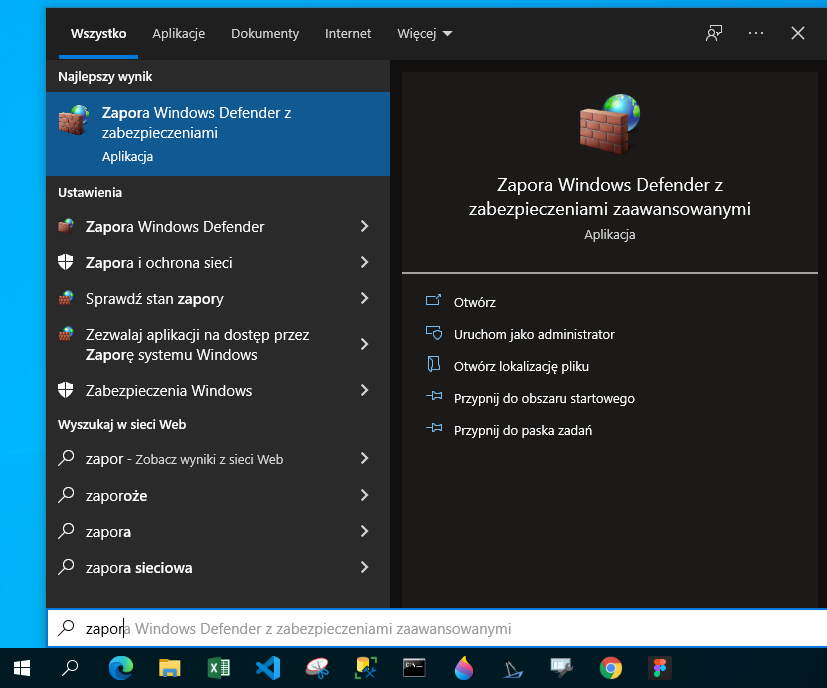Click the large firewall icon in preview pane
This screenshot has height=688, width=827.
click(610, 123)
